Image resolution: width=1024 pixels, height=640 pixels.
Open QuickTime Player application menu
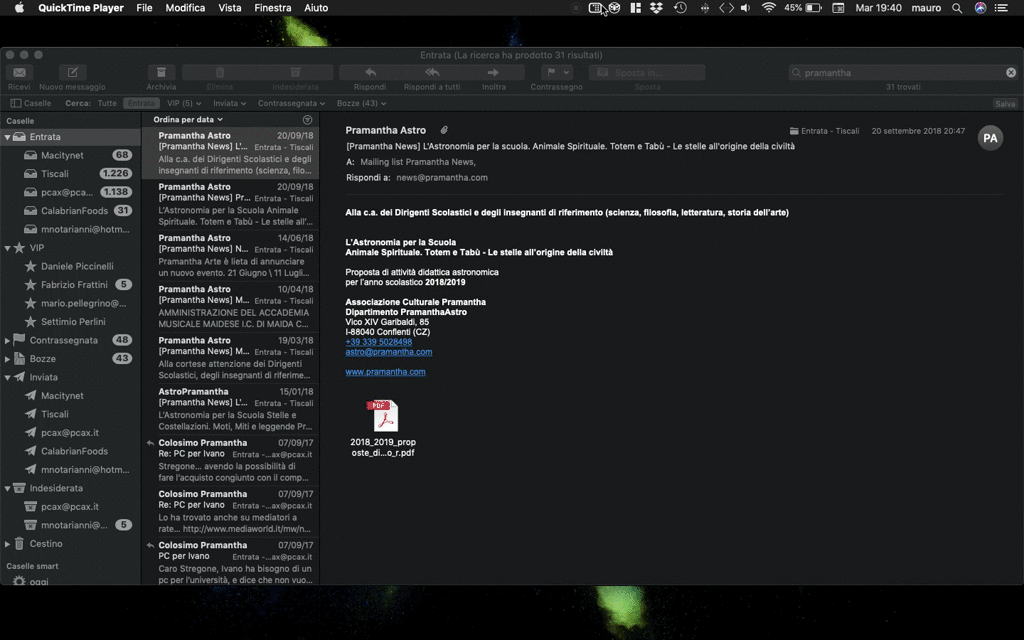81,8
